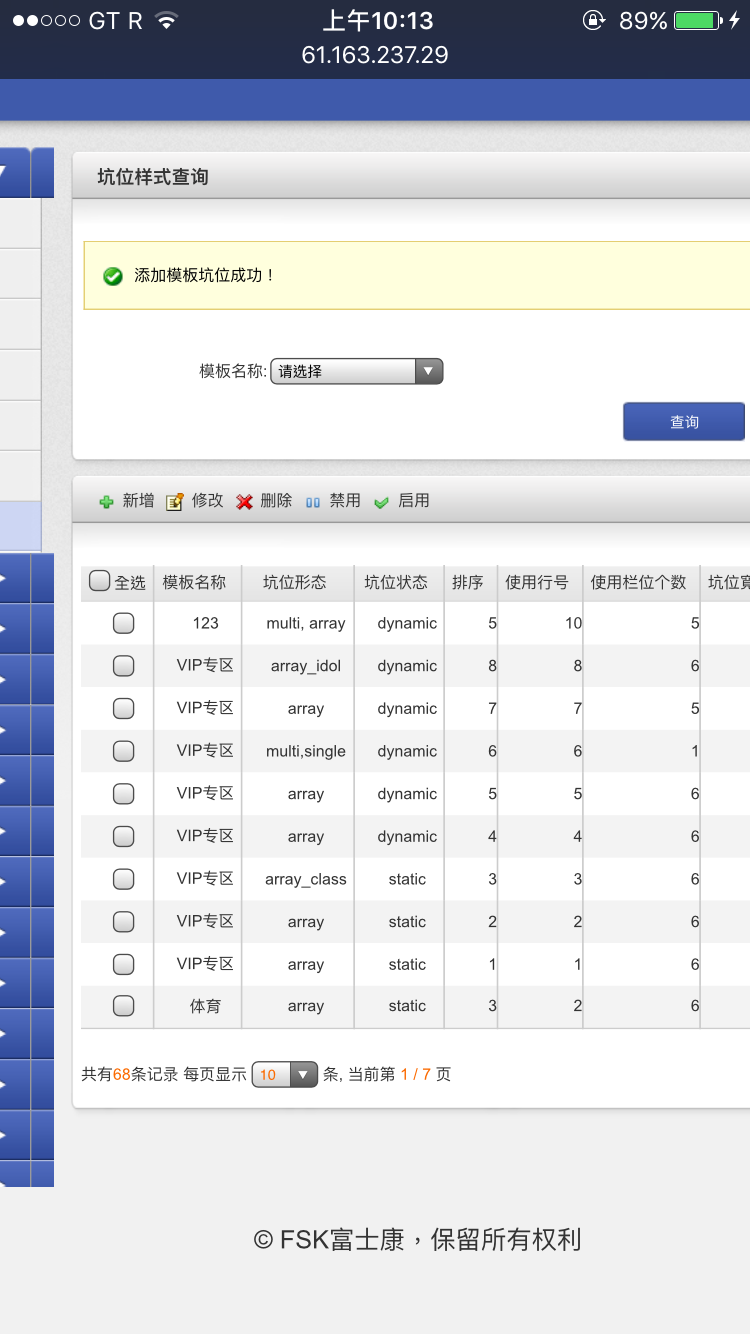Click the 修改 edit notepad icon
The height and width of the screenshot is (1334, 750).
[175, 502]
